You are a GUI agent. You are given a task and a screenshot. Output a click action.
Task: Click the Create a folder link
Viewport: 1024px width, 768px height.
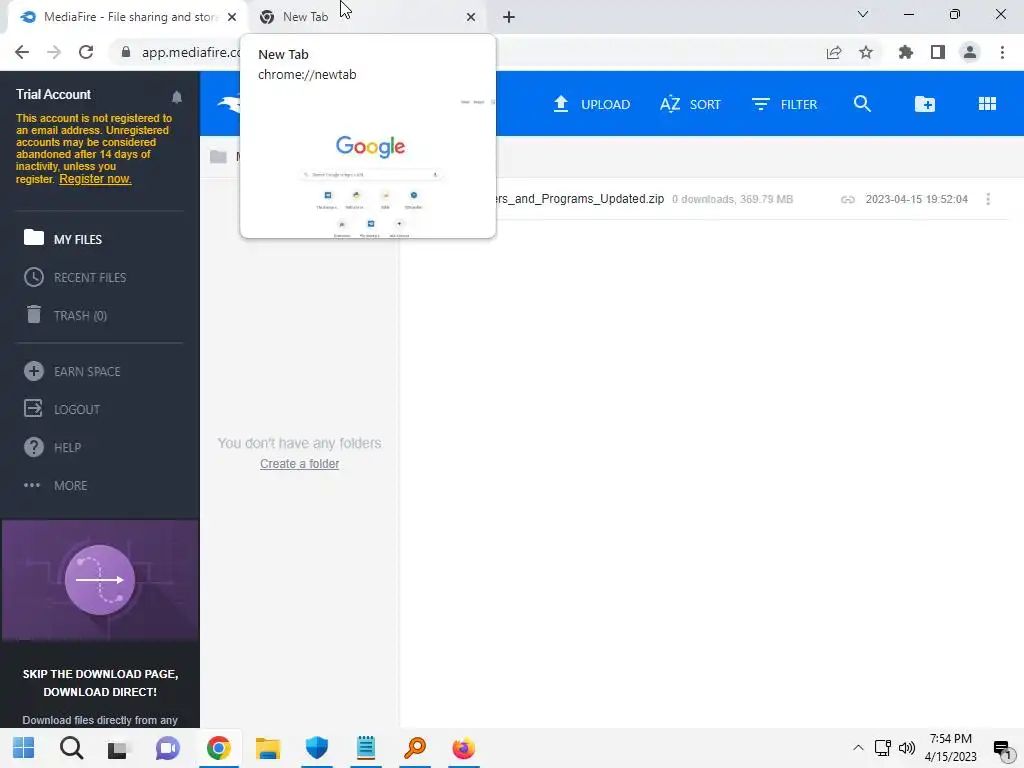pyautogui.click(x=299, y=464)
